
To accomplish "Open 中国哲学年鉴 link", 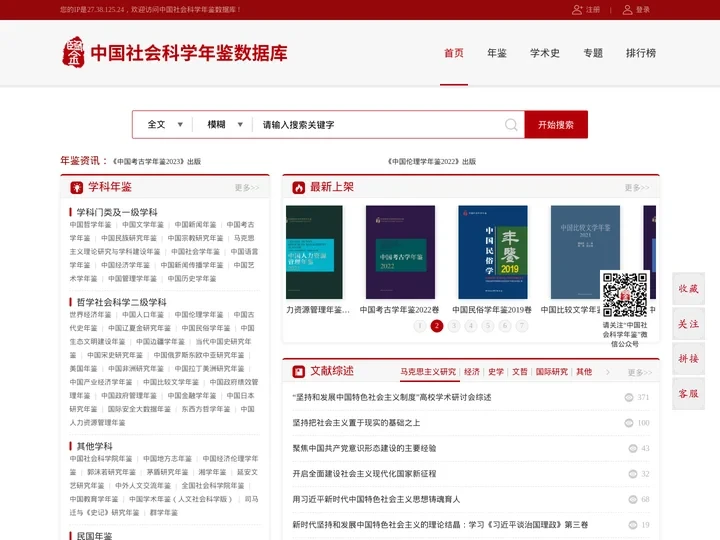I will (90, 225).
